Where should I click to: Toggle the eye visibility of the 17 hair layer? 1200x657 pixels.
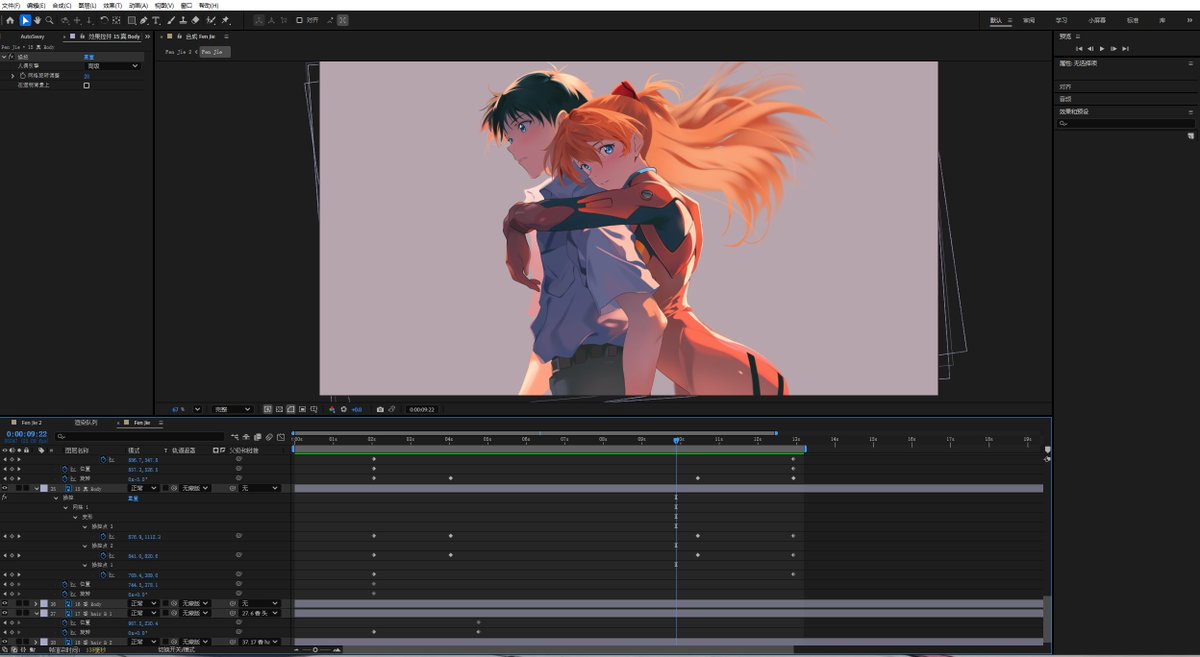coord(5,613)
